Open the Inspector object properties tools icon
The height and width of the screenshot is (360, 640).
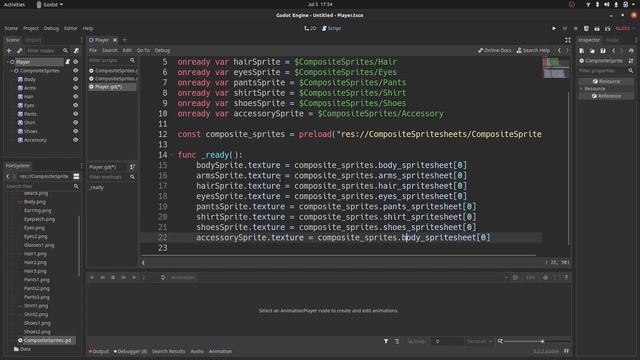[x=631, y=61]
